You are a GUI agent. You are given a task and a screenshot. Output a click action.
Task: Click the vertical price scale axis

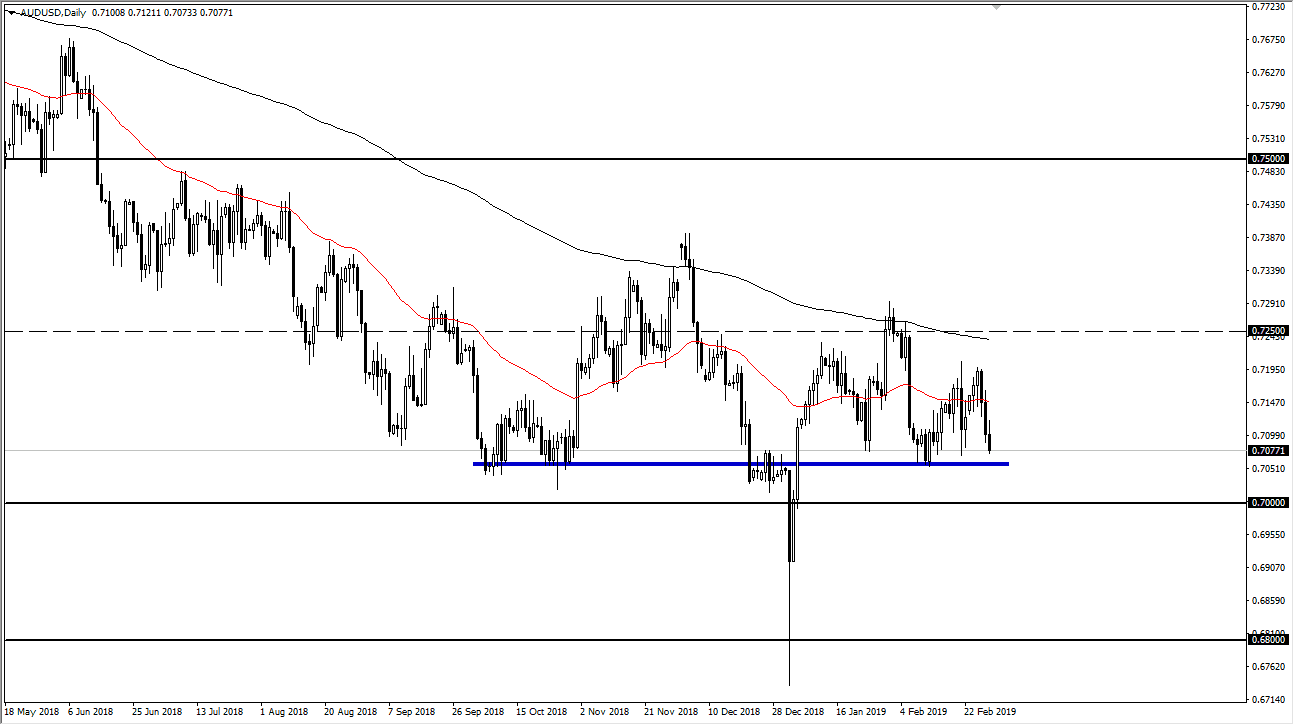click(1267, 360)
